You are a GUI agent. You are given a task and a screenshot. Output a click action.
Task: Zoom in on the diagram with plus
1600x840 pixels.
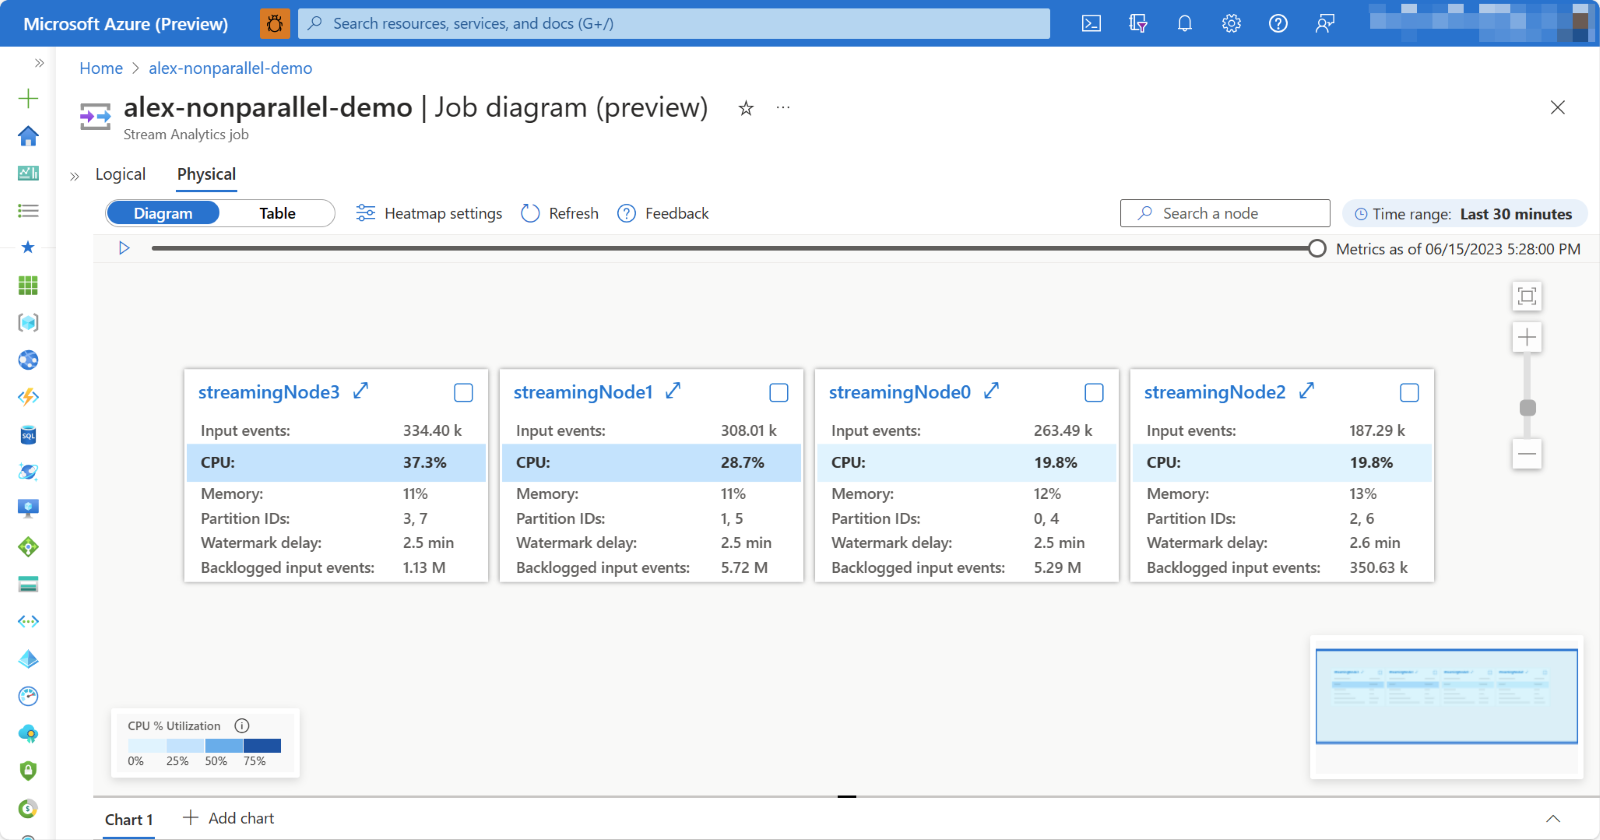1526,338
